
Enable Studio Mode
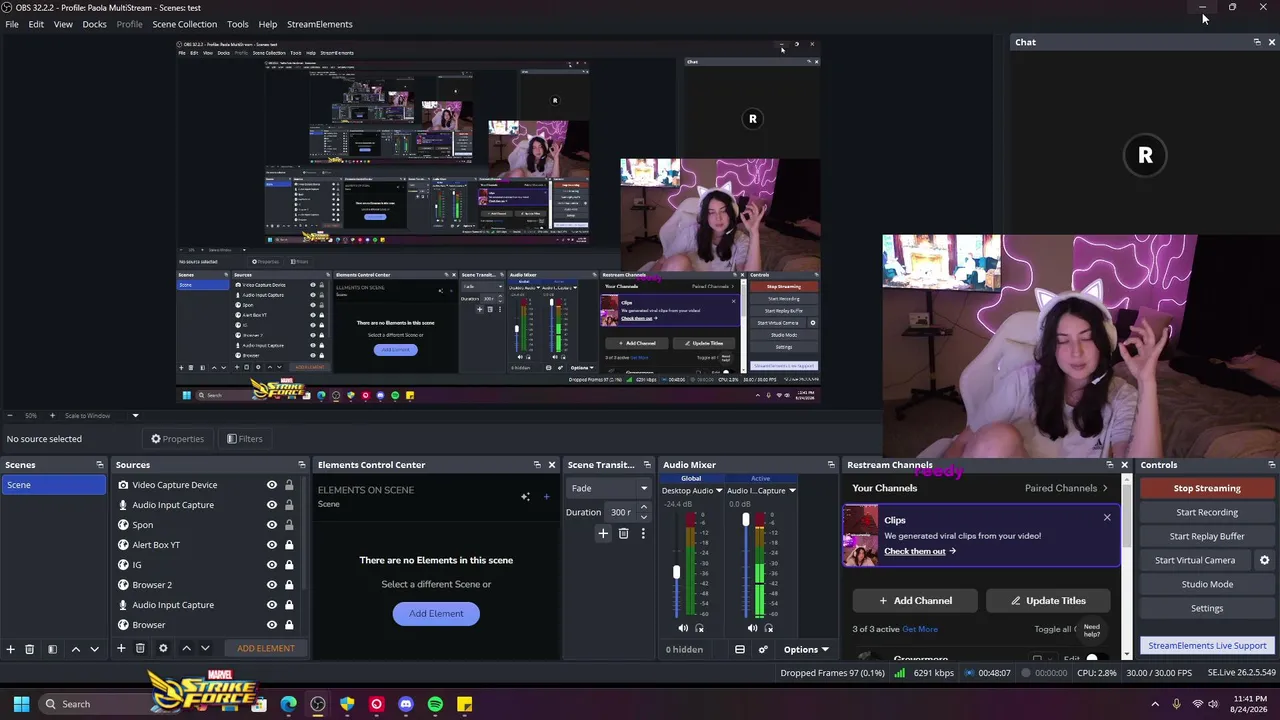(1207, 584)
